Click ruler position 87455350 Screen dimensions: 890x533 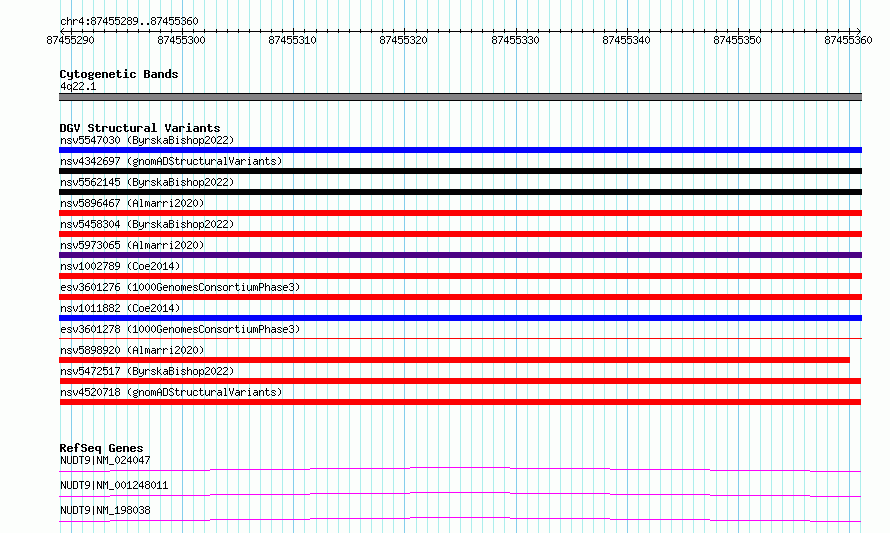(737, 40)
